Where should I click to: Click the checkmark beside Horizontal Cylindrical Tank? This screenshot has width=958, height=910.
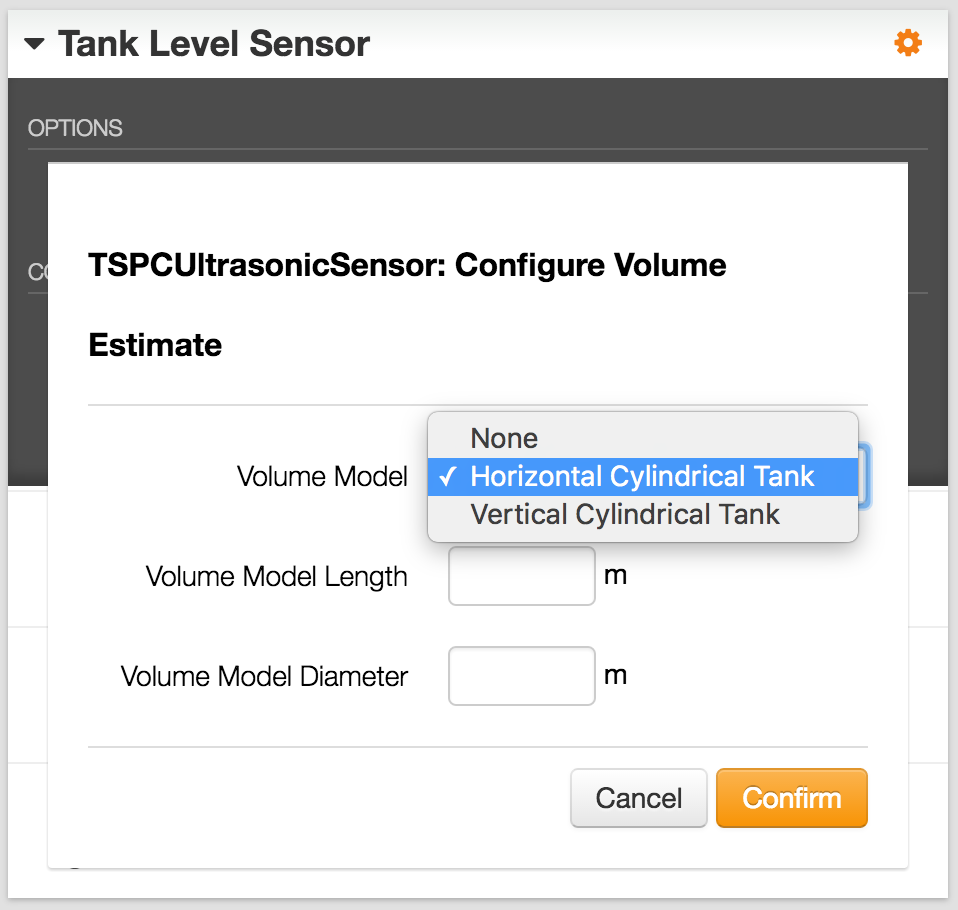click(x=447, y=477)
